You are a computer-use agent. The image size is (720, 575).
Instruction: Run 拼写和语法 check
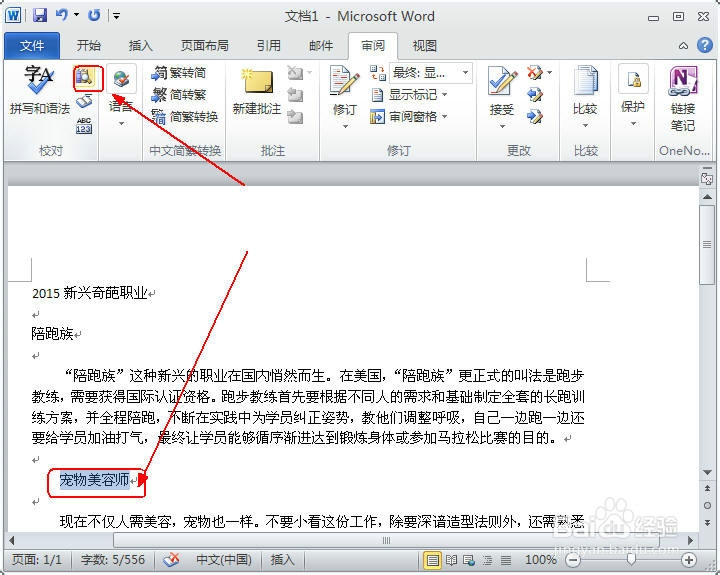[39, 90]
